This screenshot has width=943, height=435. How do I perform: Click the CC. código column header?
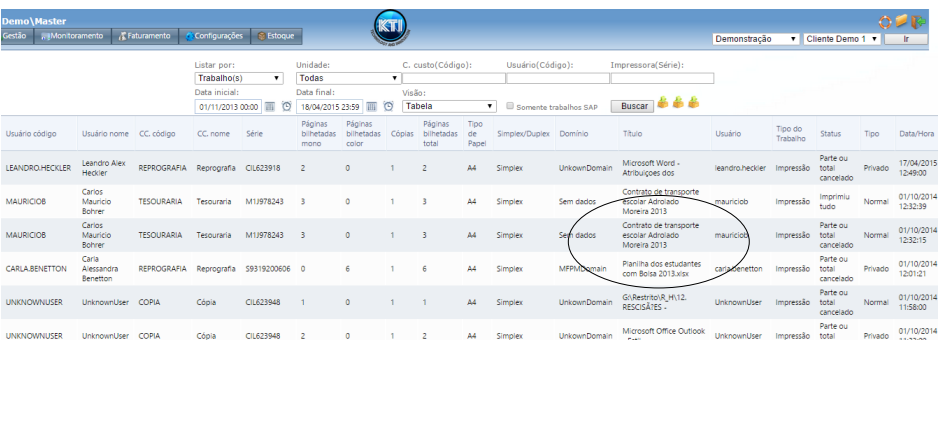pos(157,134)
